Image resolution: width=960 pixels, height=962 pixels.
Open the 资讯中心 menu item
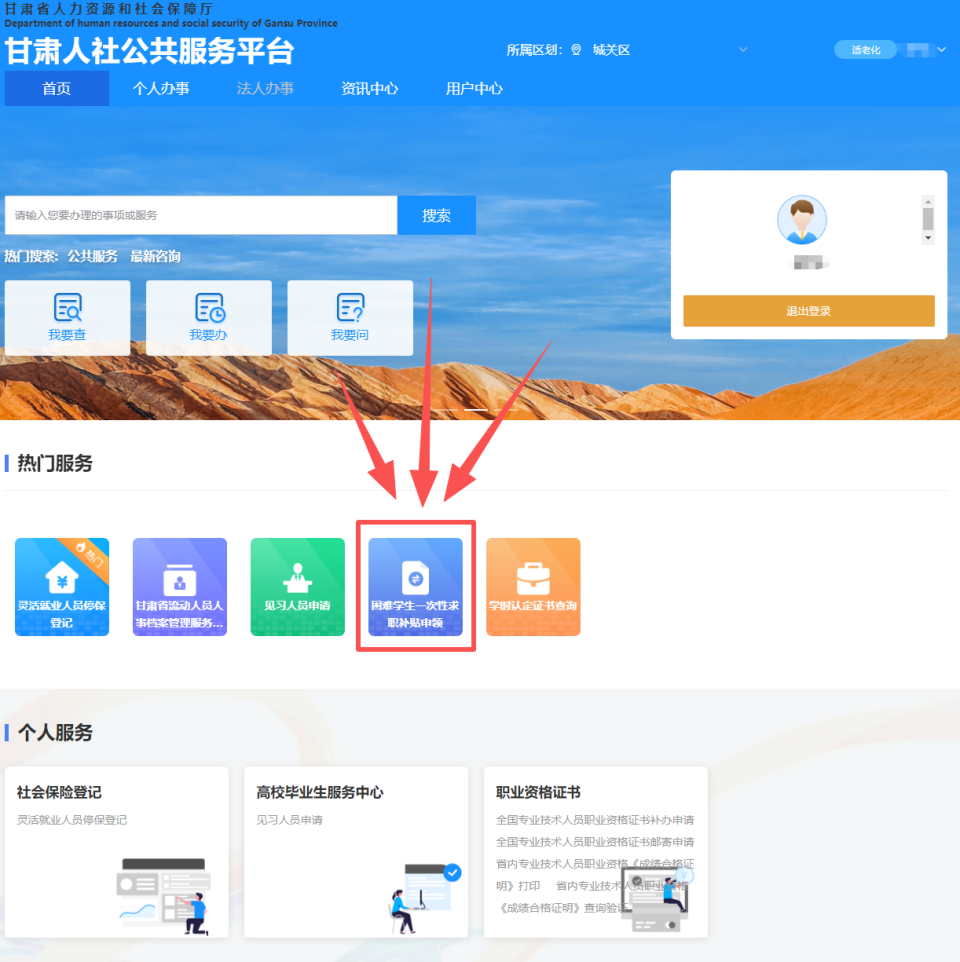pos(368,88)
